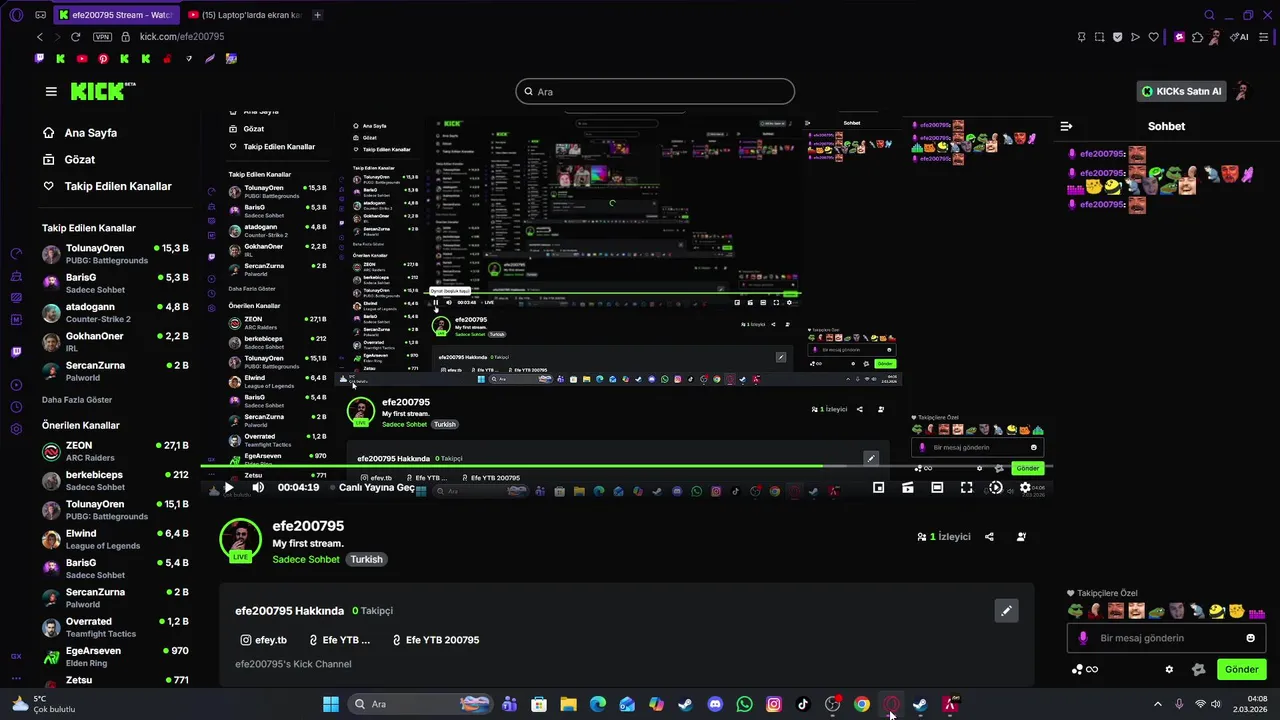Click in the Ara search field
Image resolution: width=1280 pixels, height=720 pixels.
tap(655, 92)
